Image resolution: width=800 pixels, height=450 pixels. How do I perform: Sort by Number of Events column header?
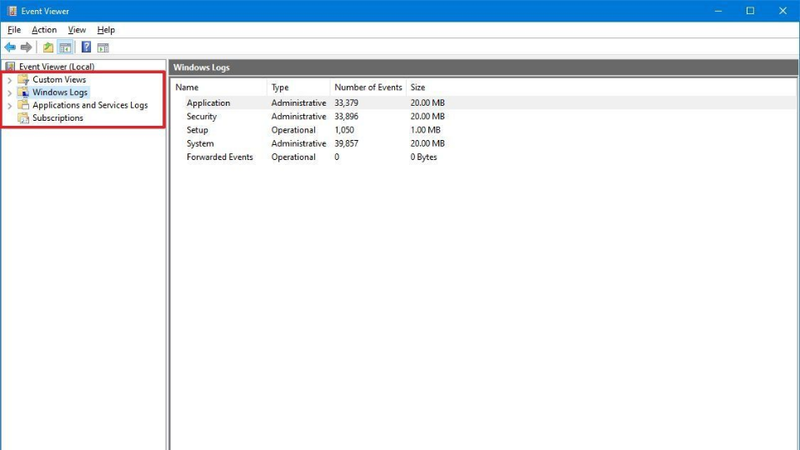[368, 87]
